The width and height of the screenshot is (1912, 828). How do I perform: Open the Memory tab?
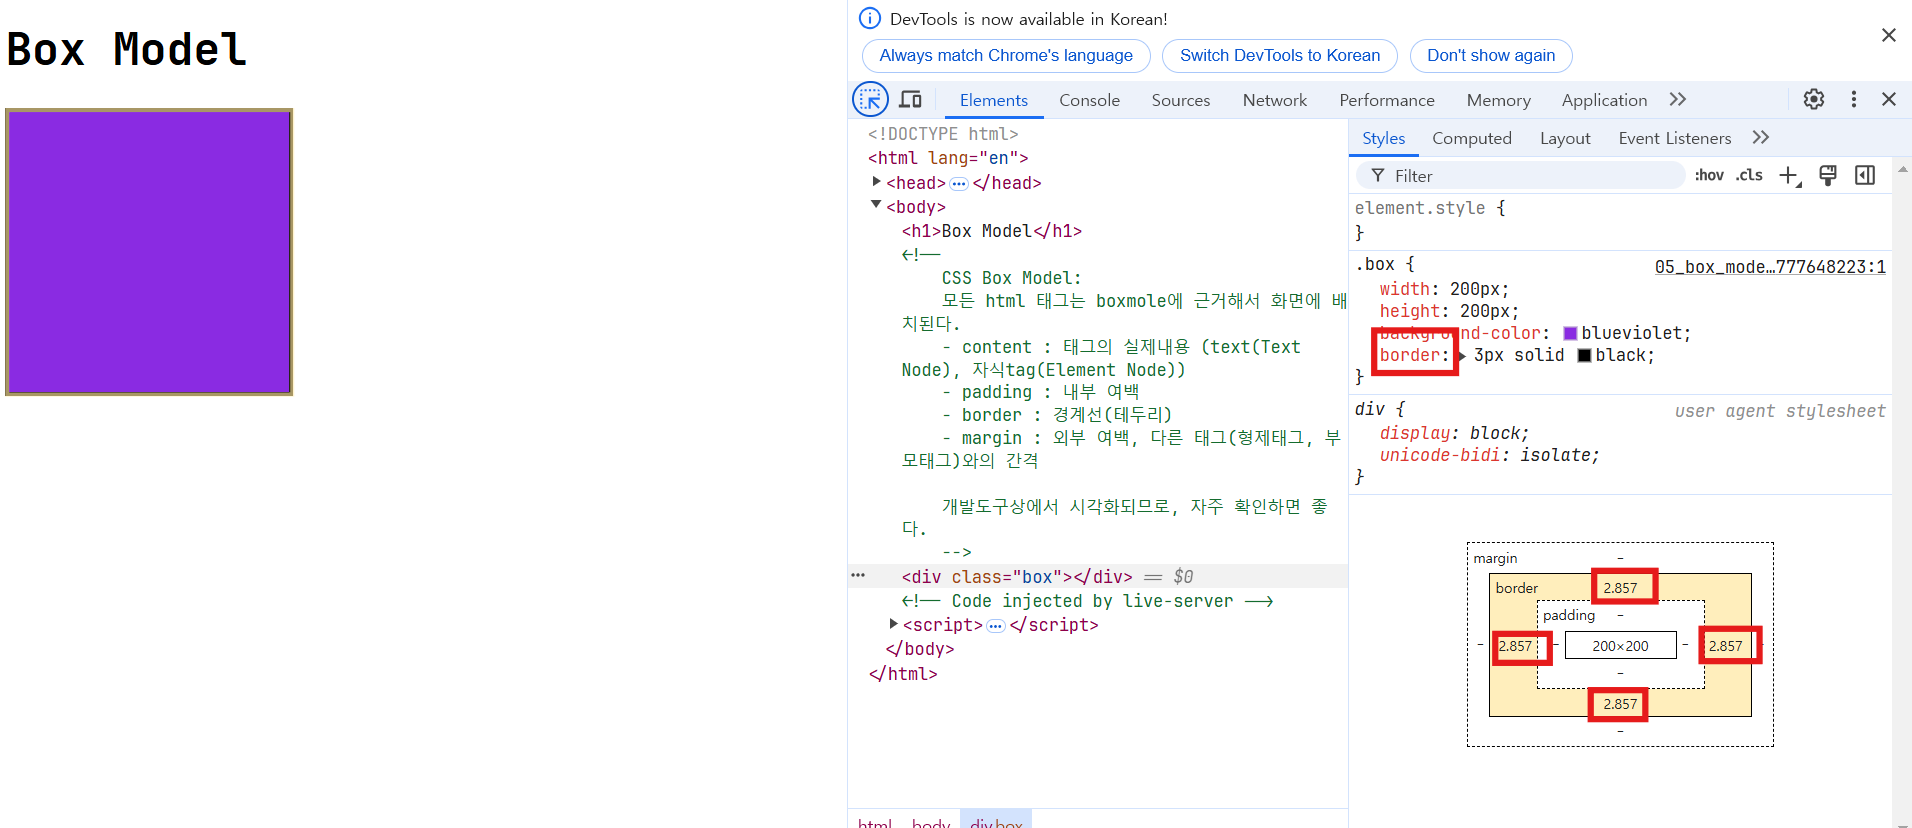click(1498, 100)
